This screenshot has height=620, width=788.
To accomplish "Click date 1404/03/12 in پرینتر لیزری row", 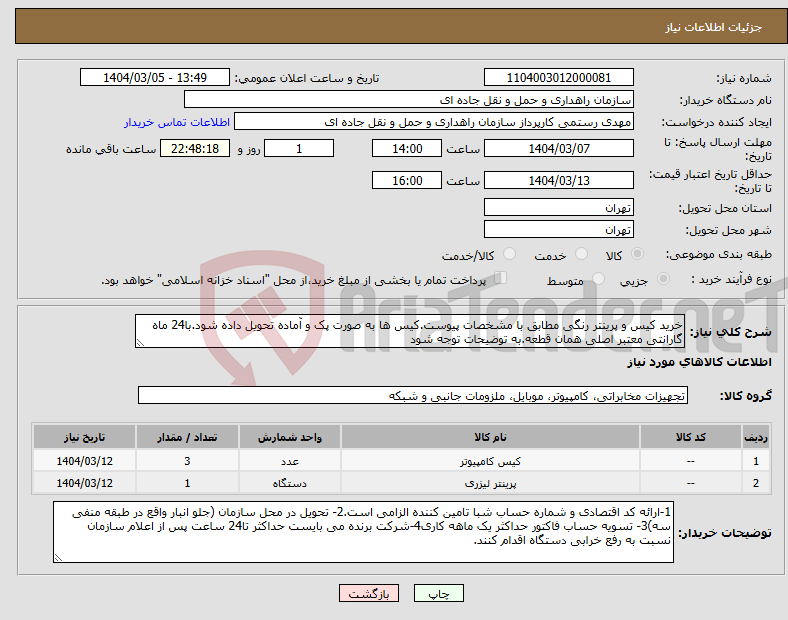I will coord(84,483).
